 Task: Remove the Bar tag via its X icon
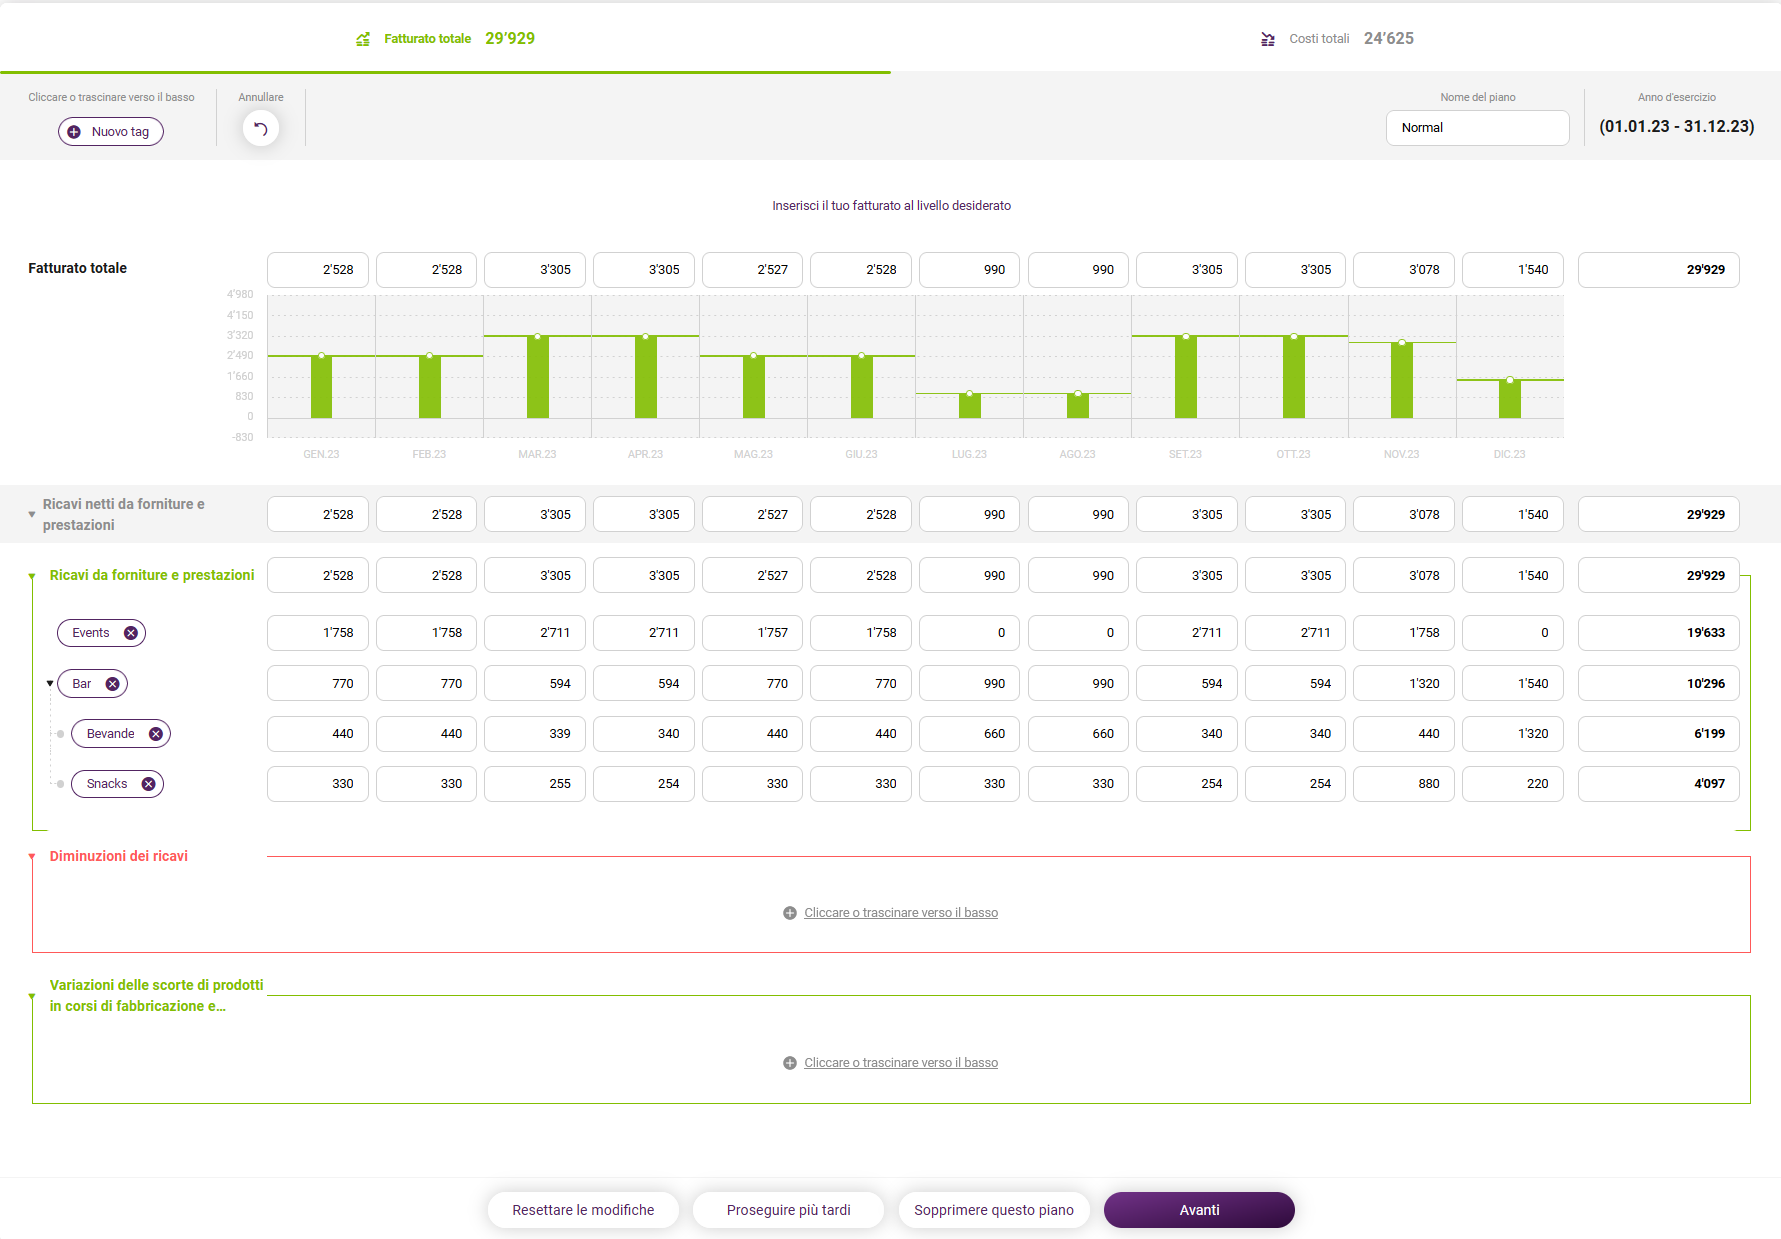tap(112, 684)
